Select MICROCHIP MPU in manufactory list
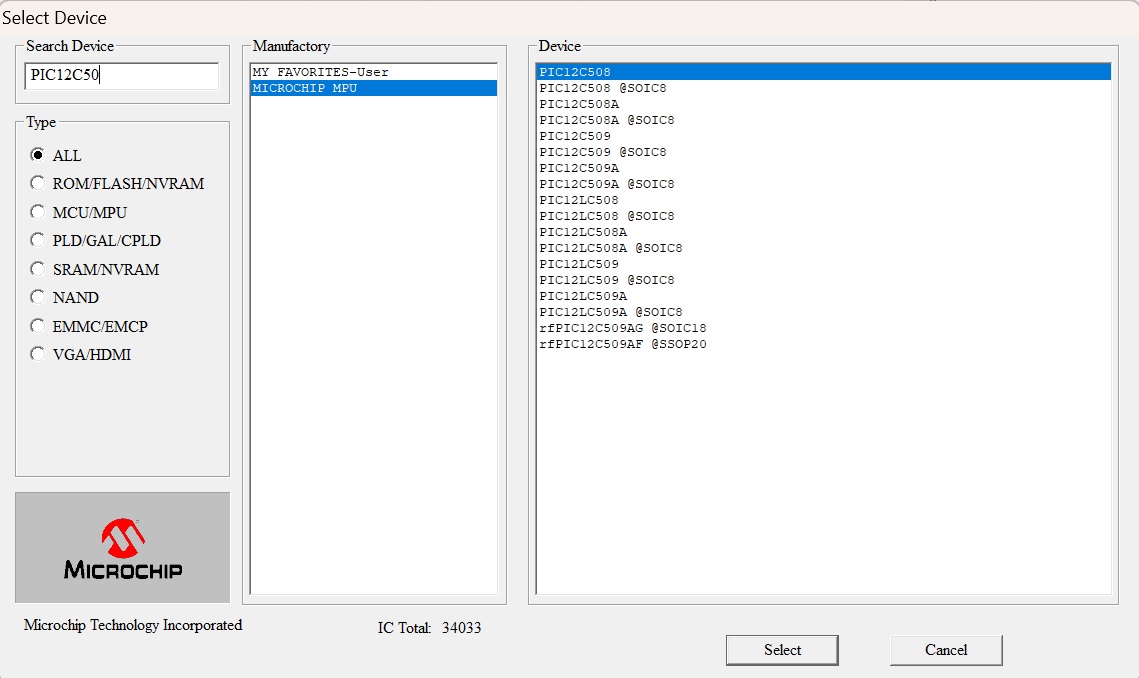 (305, 88)
